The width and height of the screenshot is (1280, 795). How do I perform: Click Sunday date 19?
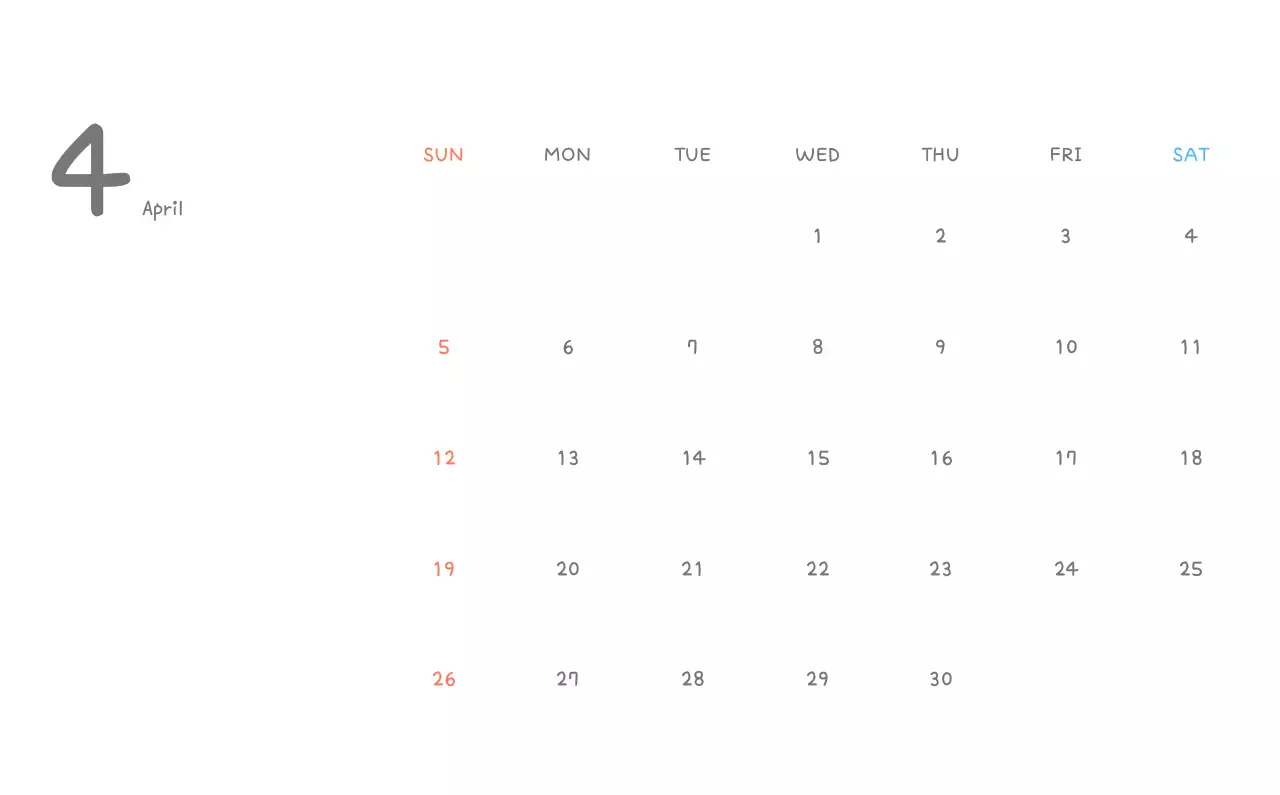click(444, 569)
